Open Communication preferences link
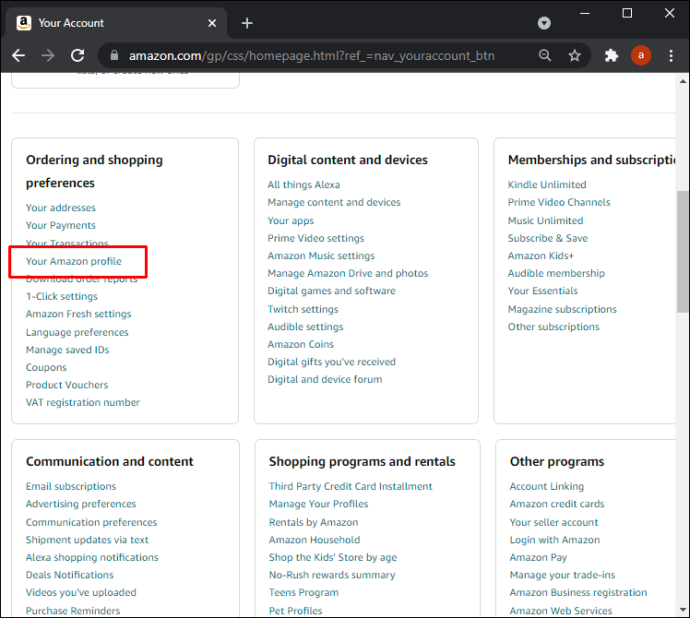 [x=92, y=522]
